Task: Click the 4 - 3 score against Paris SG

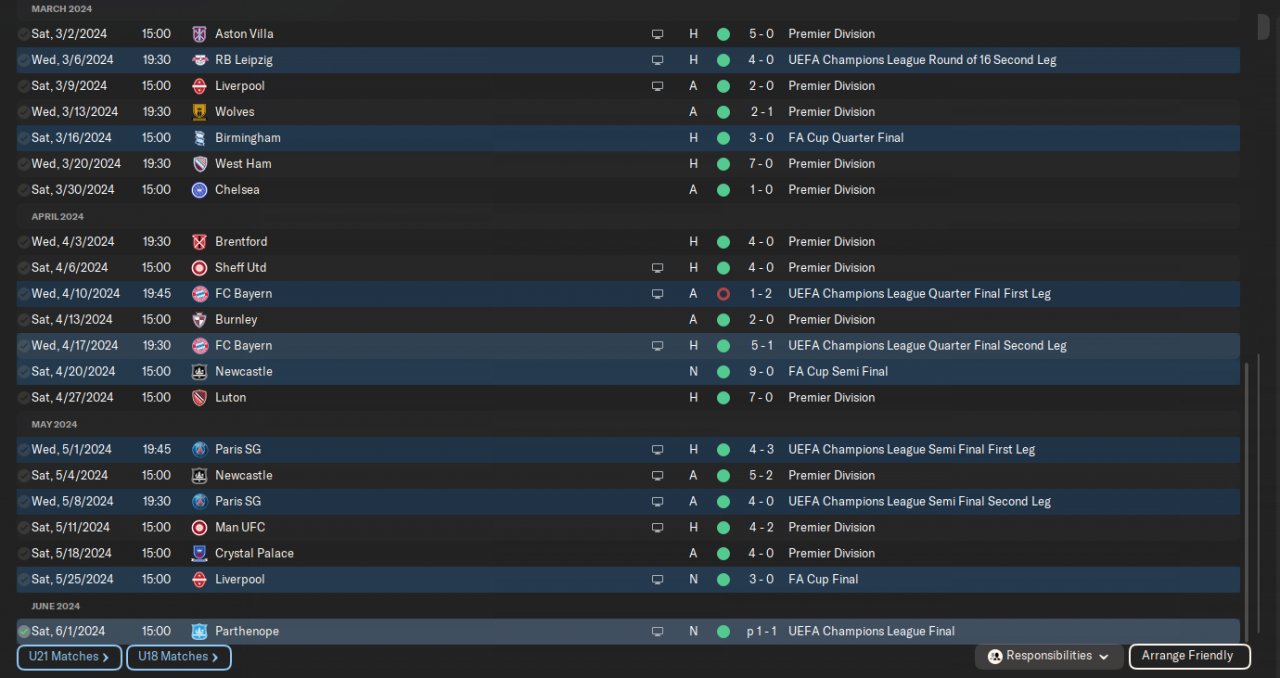Action: pos(761,450)
